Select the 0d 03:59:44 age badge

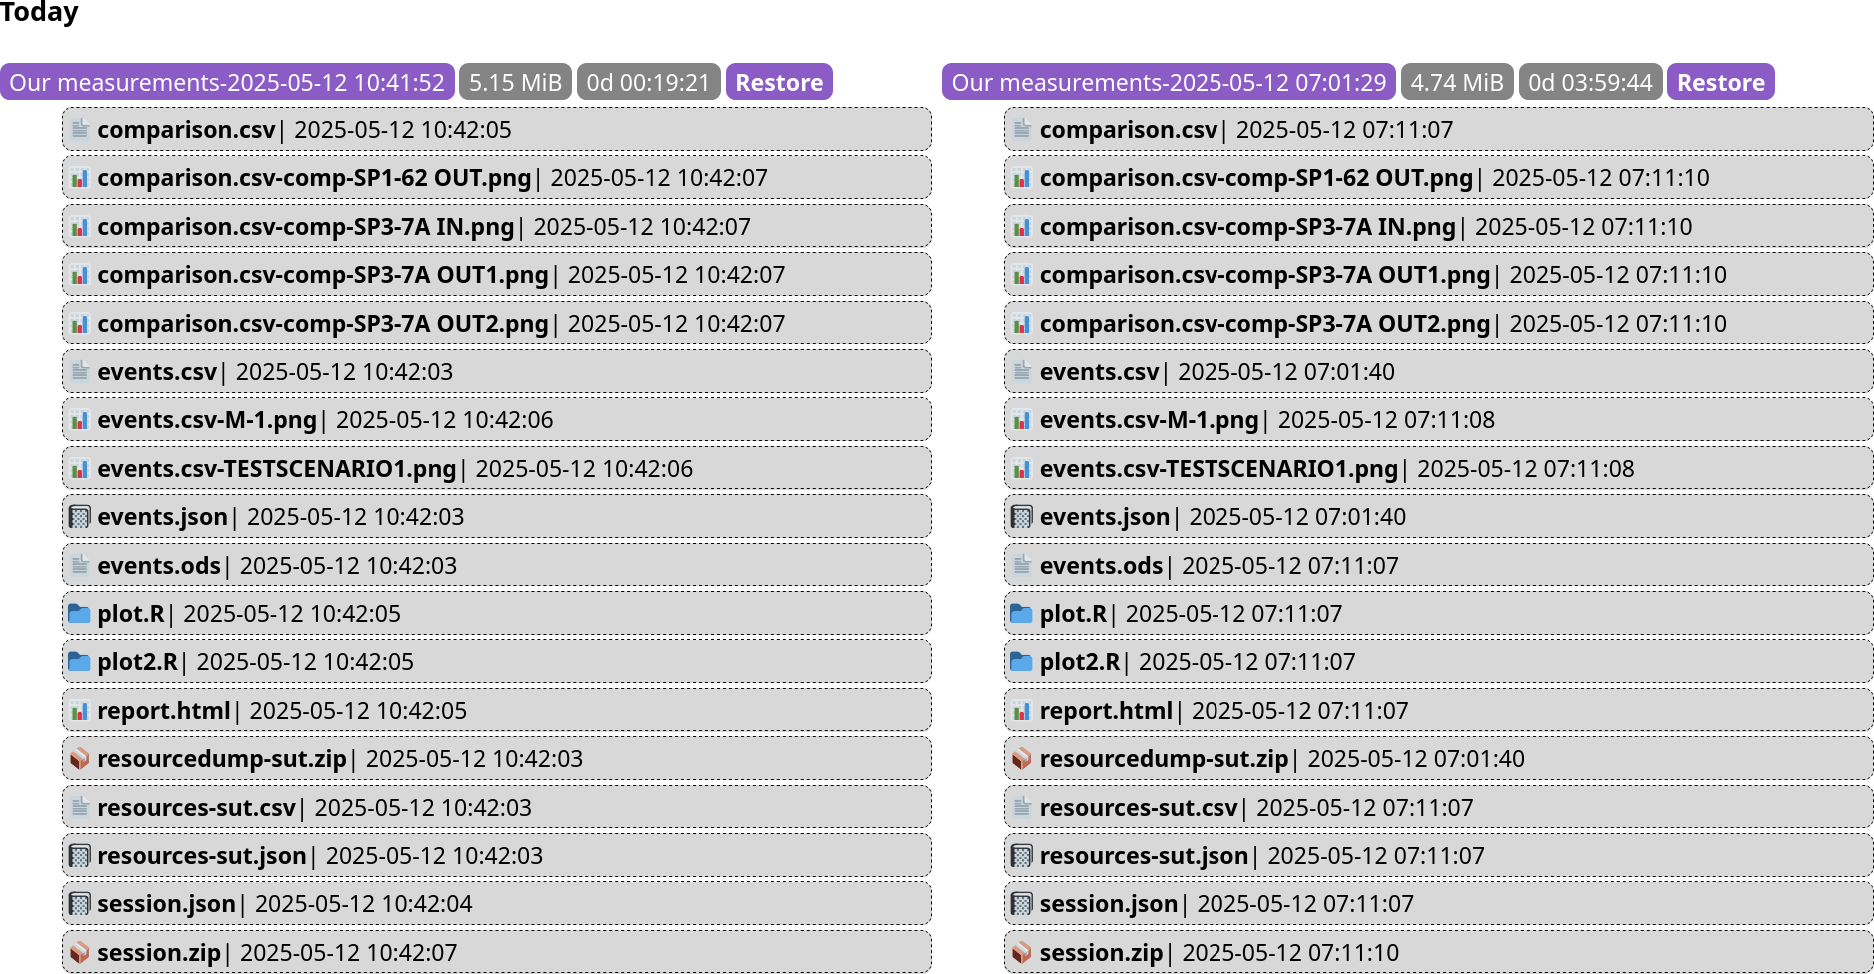click(1590, 82)
